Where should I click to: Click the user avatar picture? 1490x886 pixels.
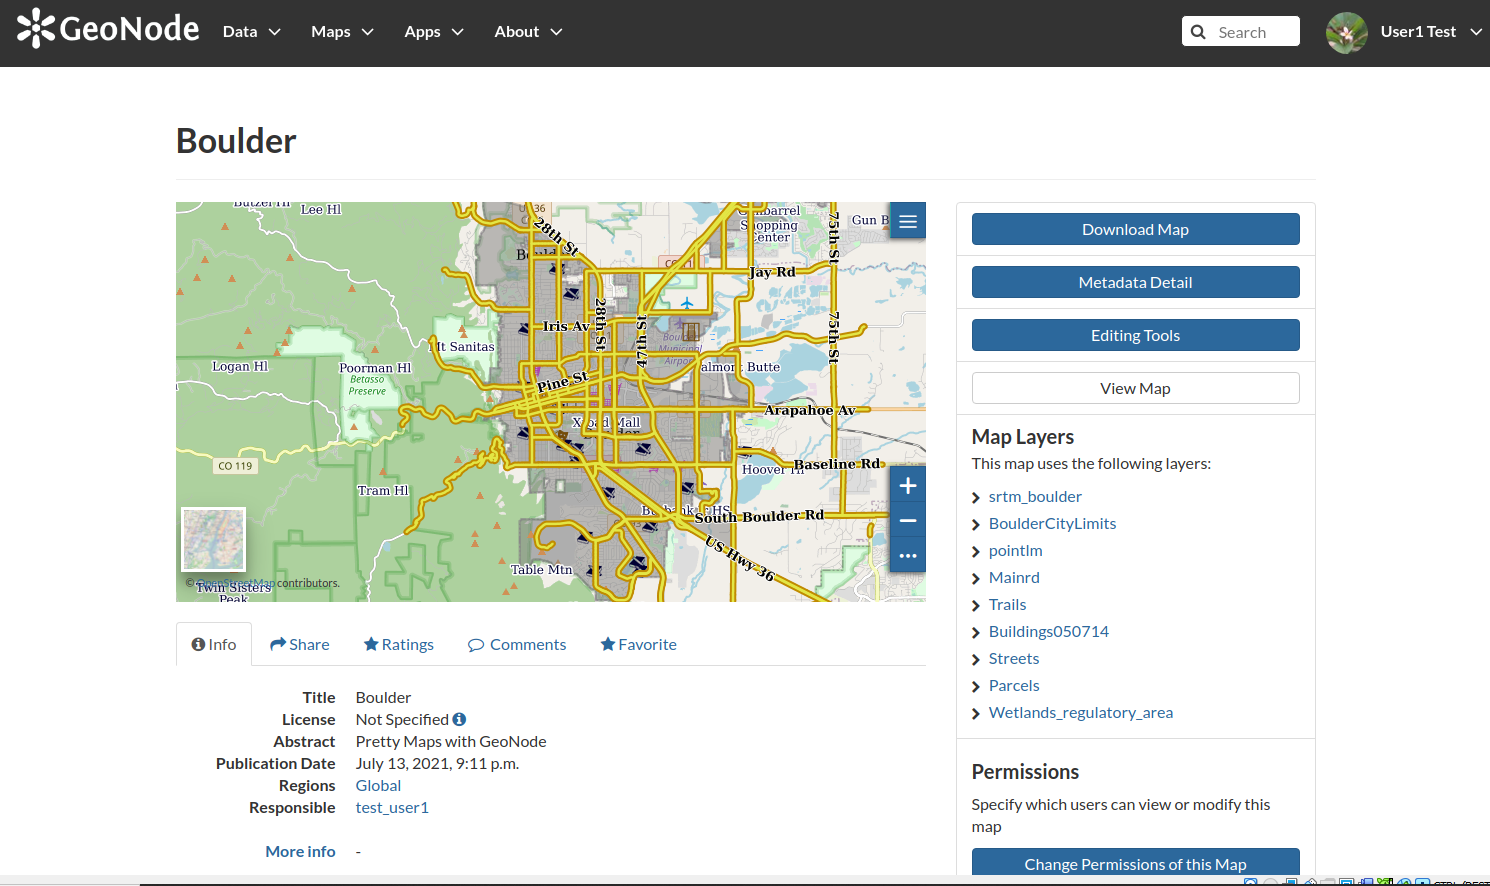point(1347,32)
